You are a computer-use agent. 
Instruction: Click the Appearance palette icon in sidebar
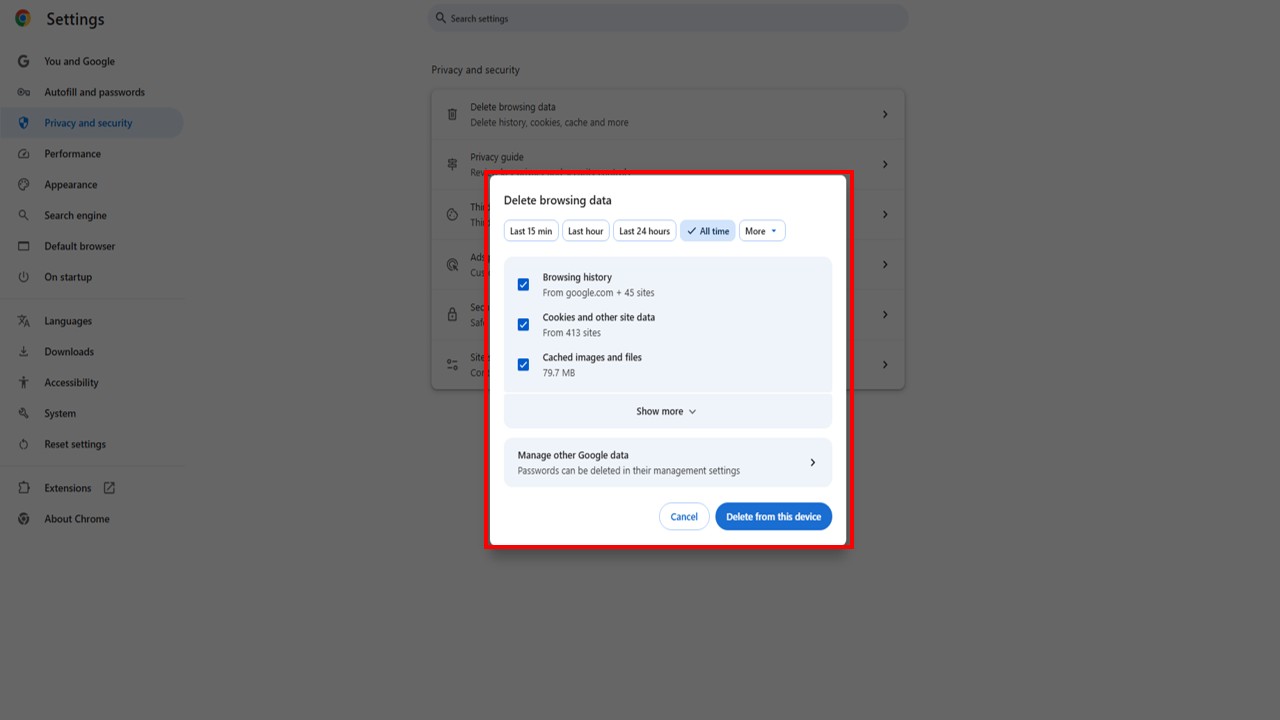[23, 185]
